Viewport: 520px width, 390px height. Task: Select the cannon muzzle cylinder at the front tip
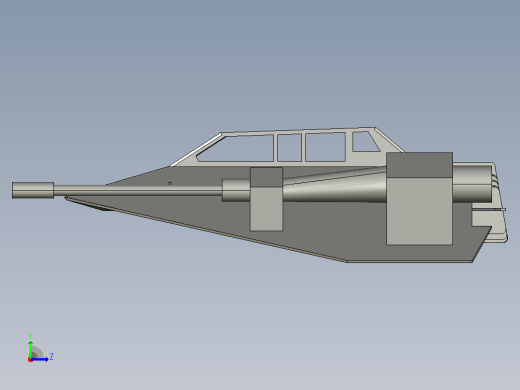pyautogui.click(x=33, y=190)
